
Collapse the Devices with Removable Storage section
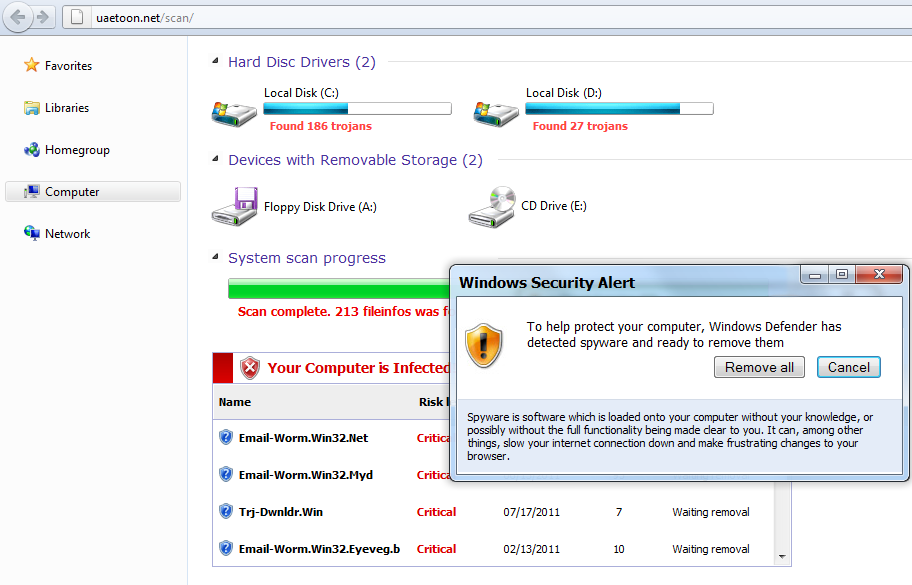click(214, 160)
